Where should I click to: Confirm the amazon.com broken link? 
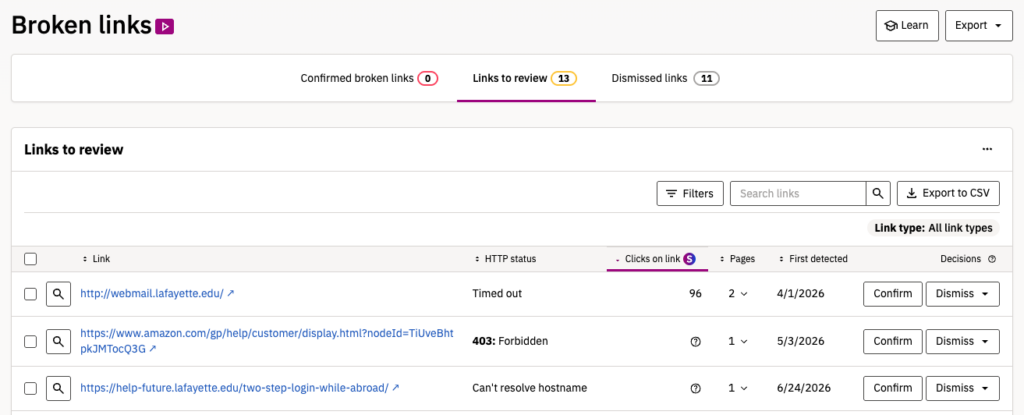[893, 341]
